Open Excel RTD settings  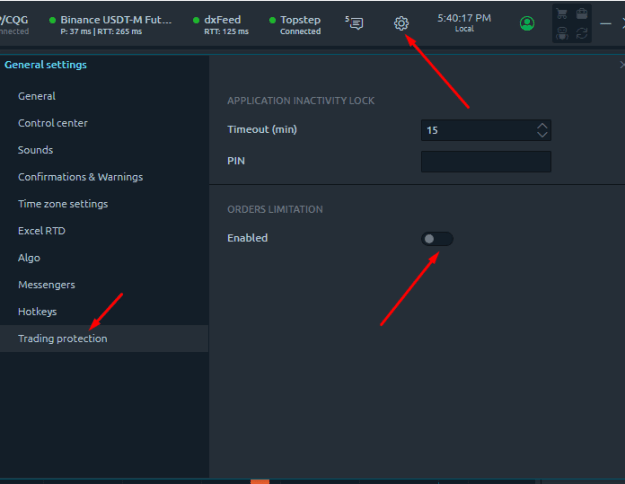pyautogui.click(x=41, y=231)
